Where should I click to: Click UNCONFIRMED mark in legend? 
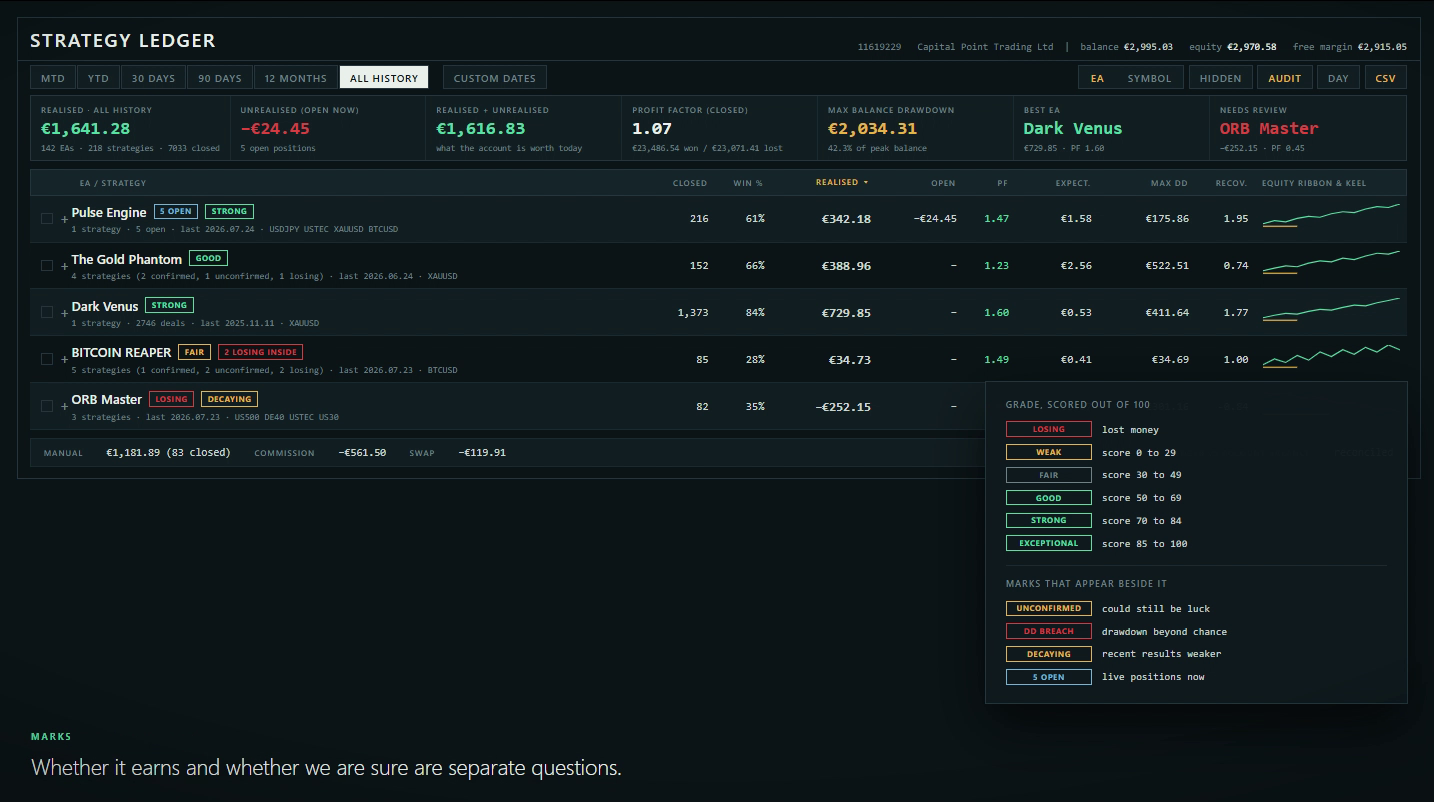1048,608
